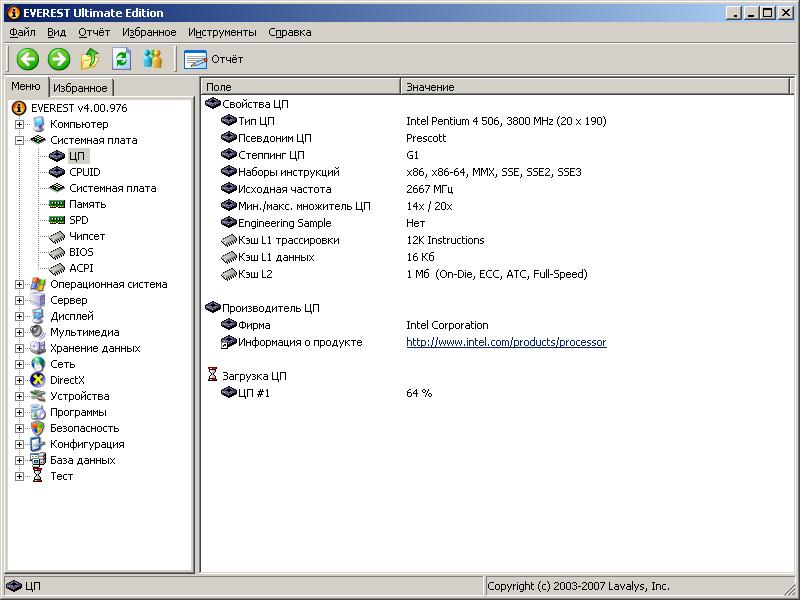The width and height of the screenshot is (800, 600).
Task: Expand the Сервер tree node
Action: [x=19, y=300]
